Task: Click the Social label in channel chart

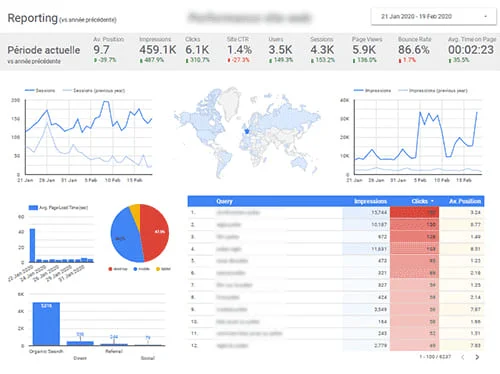Action: pyautogui.click(x=148, y=358)
